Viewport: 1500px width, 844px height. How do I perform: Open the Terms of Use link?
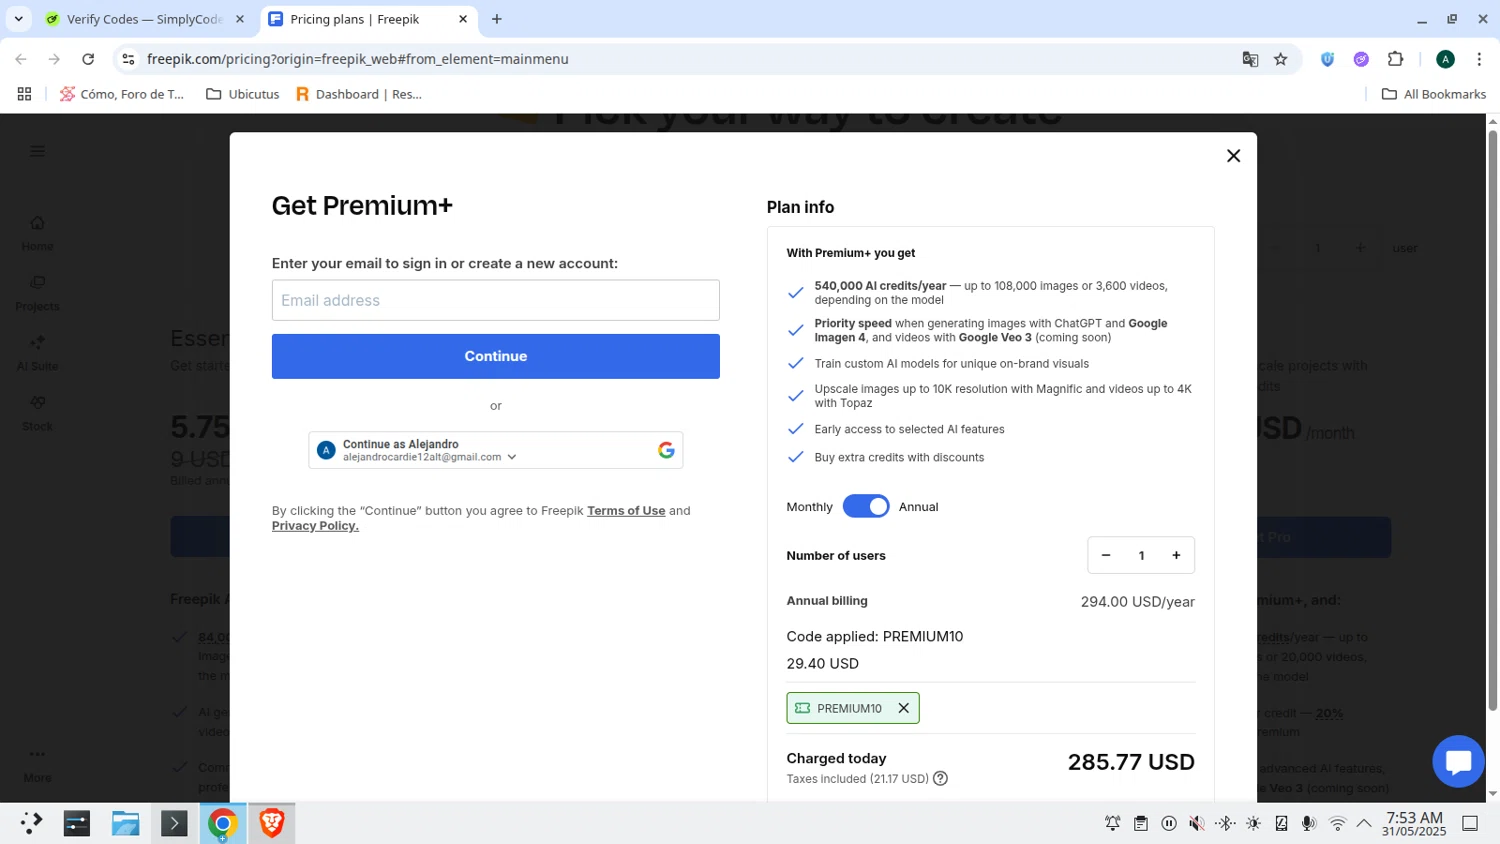coord(625,511)
